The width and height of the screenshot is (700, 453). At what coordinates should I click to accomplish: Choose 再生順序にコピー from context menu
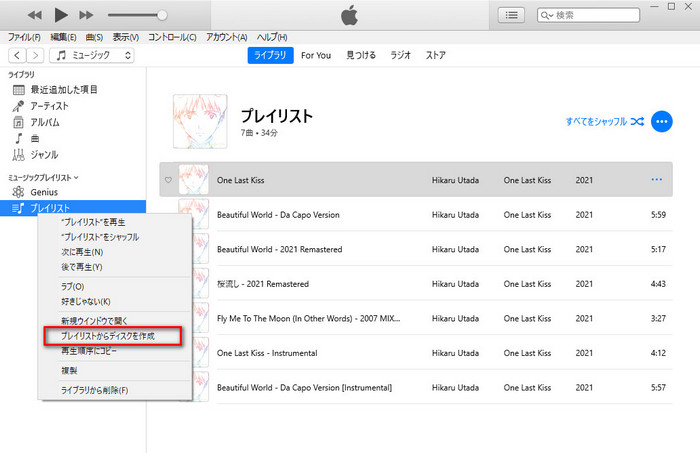click(x=89, y=351)
